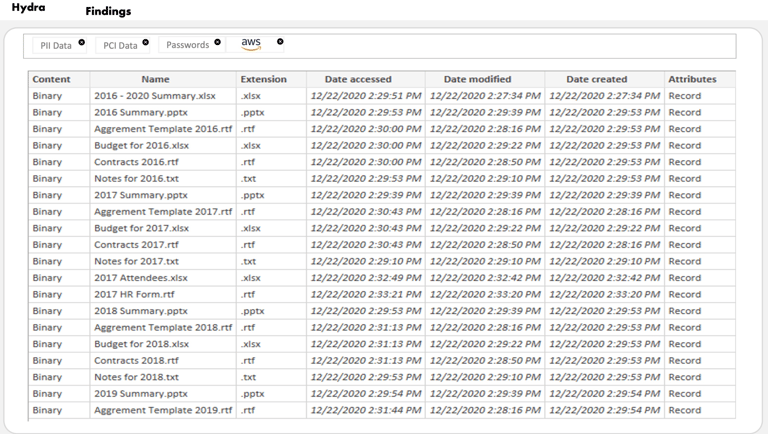This screenshot has width=768, height=434.
Task: Remove the aws filter tag
Action: tap(280, 42)
